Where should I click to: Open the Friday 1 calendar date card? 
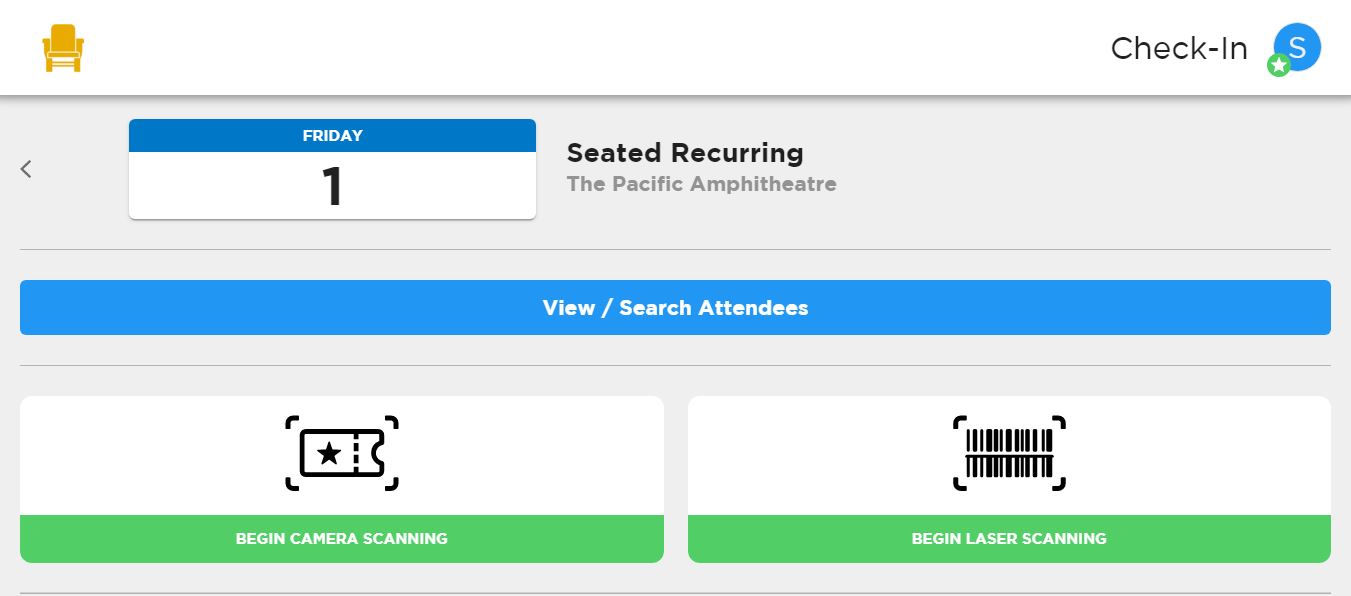332,169
